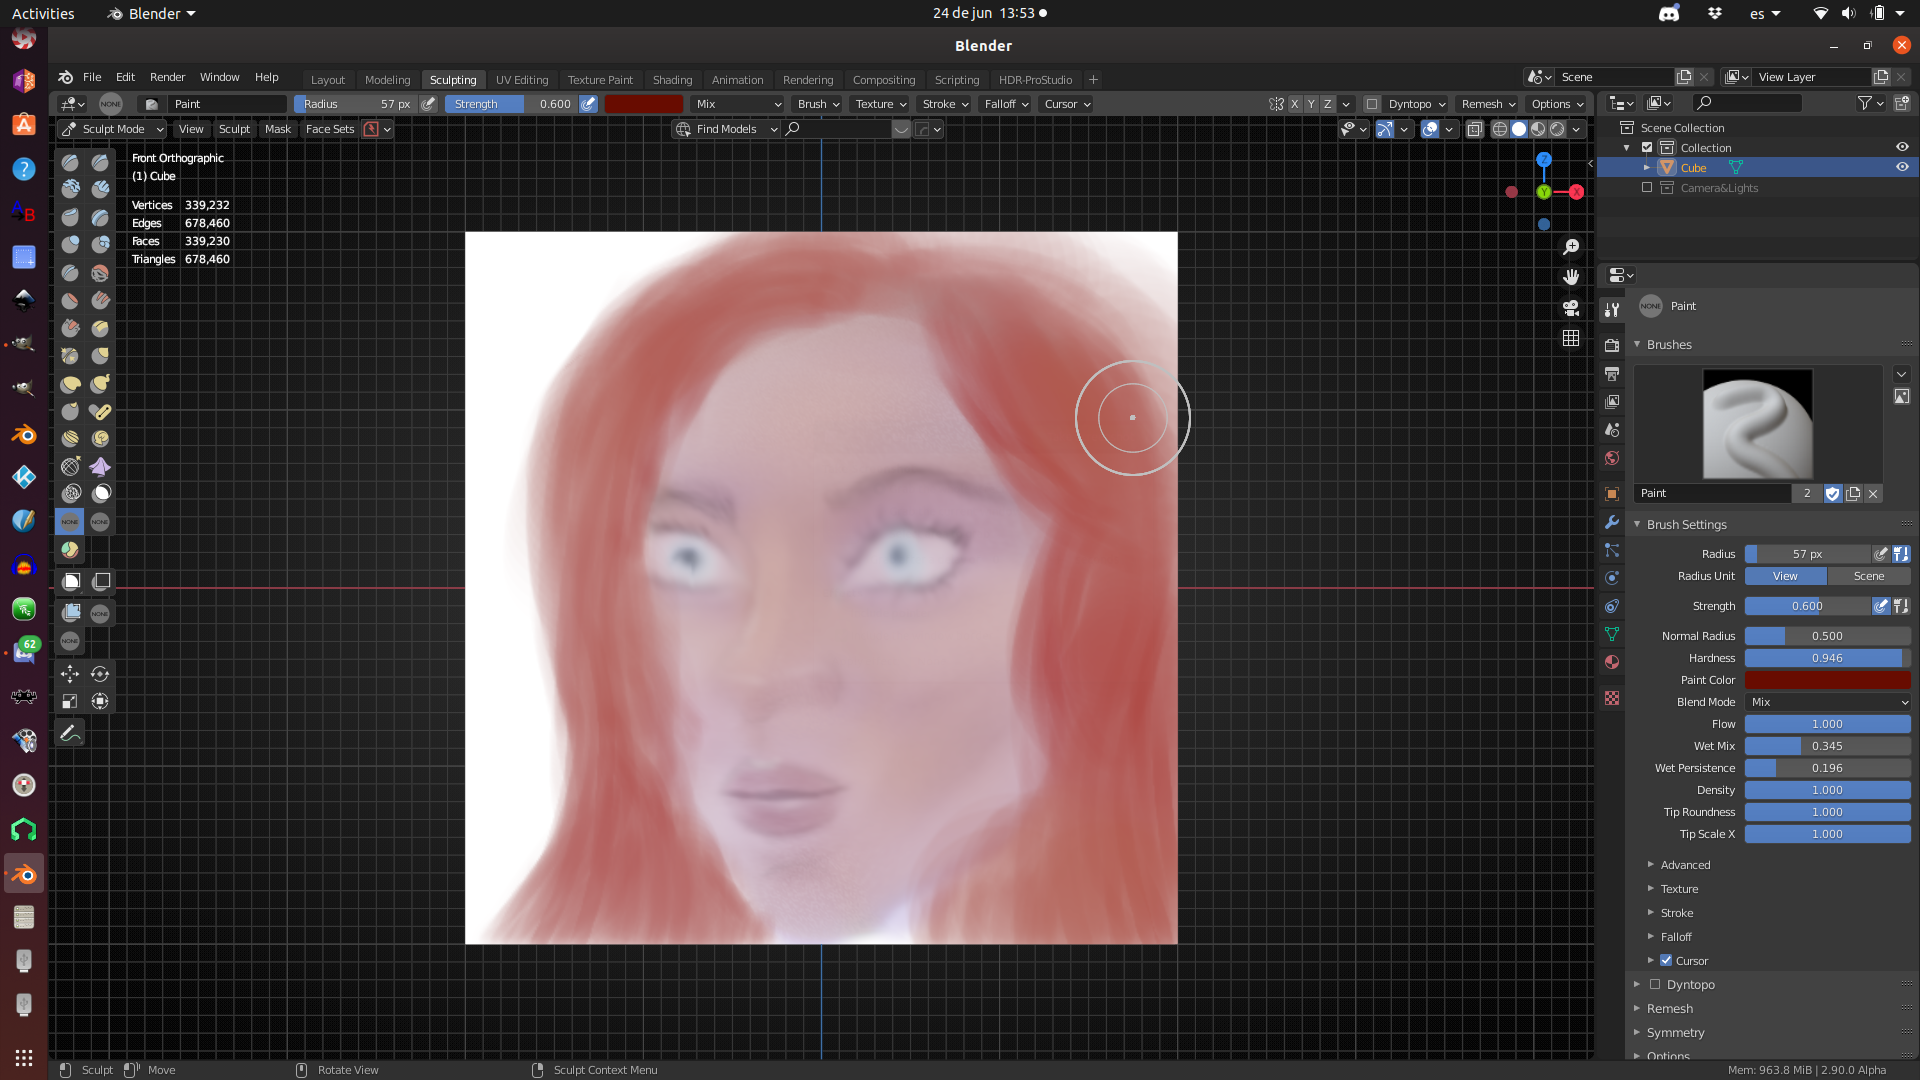Toggle the camera view gizmo
The width and height of the screenshot is (1920, 1080).
tap(1571, 308)
